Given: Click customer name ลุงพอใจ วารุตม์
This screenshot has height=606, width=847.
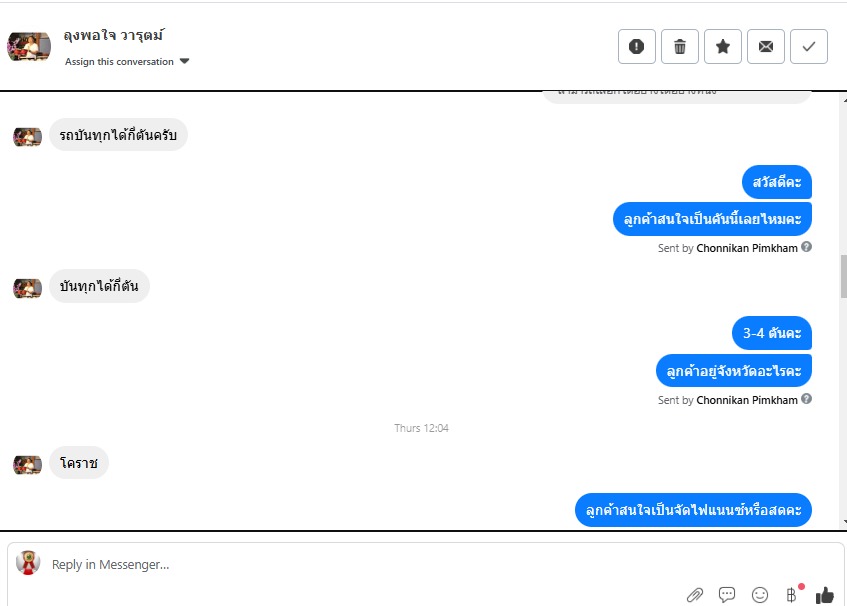Looking at the screenshot, I should (x=113, y=35).
